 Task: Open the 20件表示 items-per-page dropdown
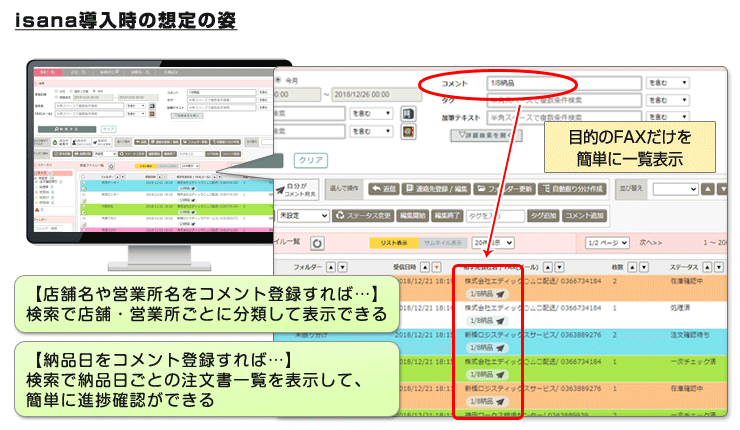(x=493, y=243)
